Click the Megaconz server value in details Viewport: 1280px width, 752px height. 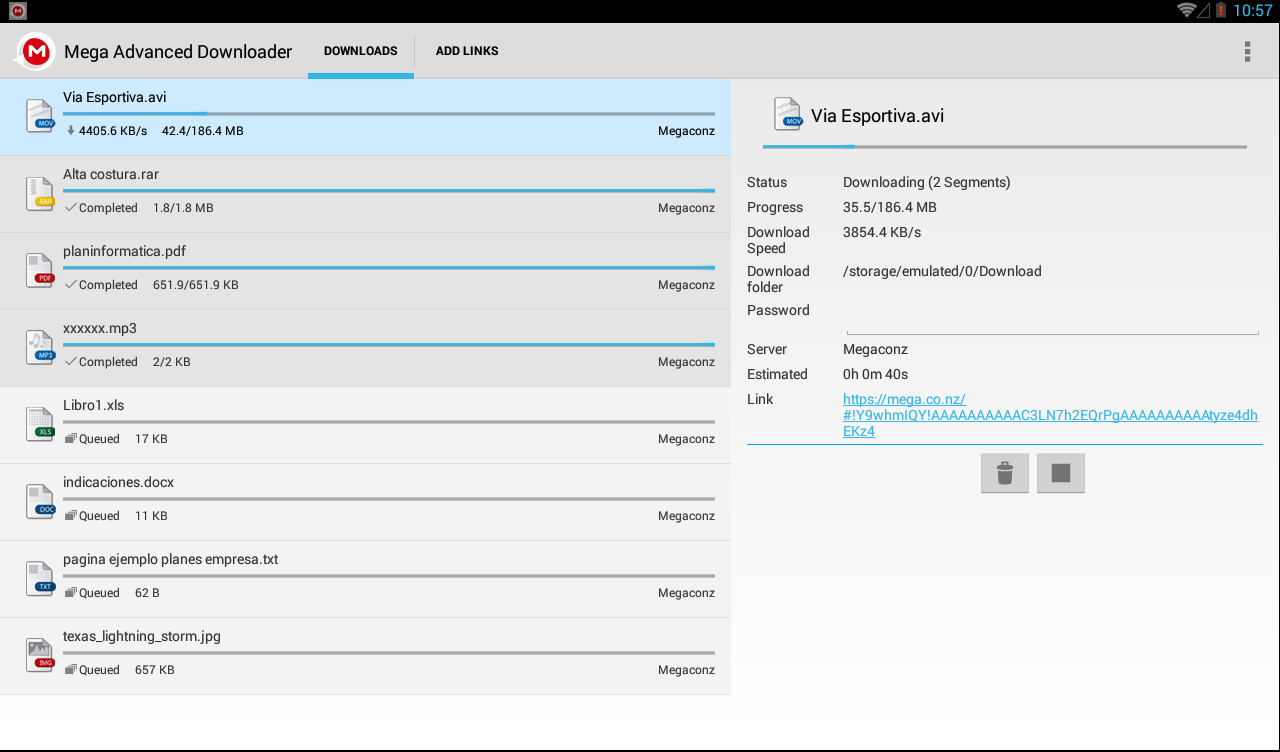[x=875, y=349]
